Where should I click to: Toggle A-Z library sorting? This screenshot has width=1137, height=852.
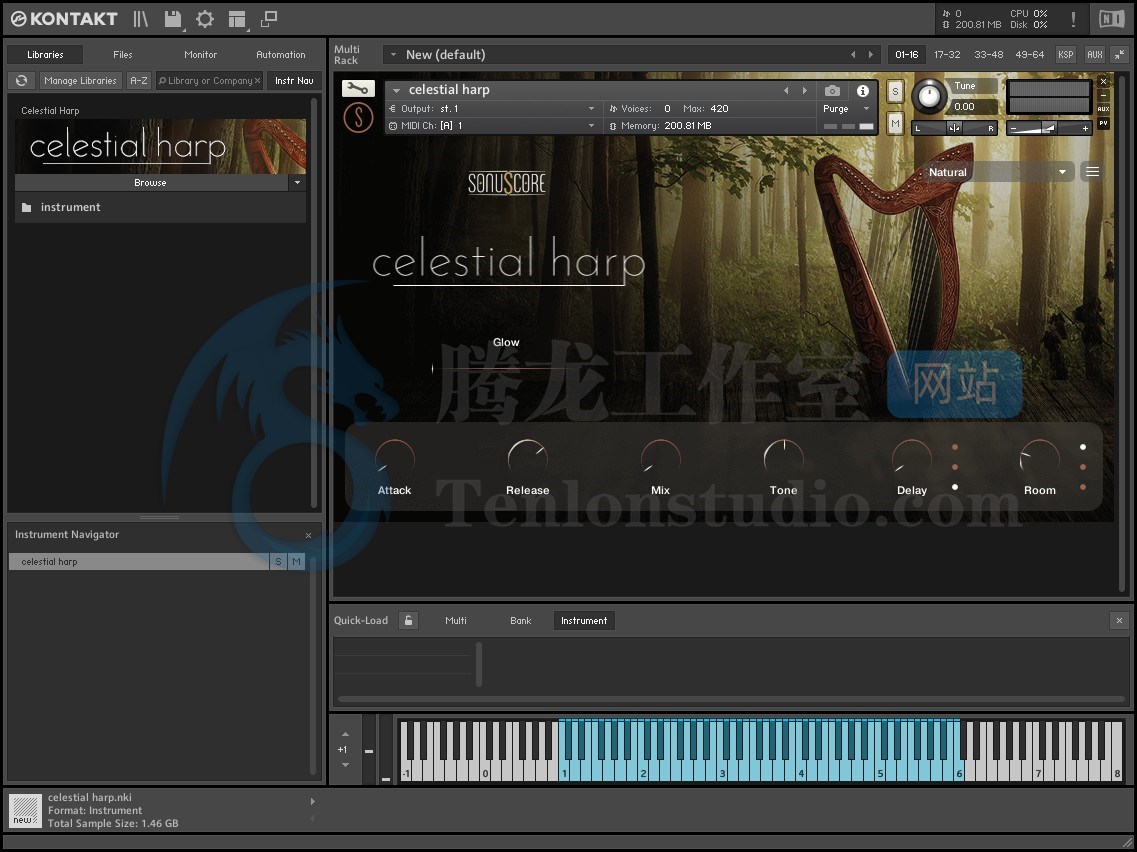[138, 80]
